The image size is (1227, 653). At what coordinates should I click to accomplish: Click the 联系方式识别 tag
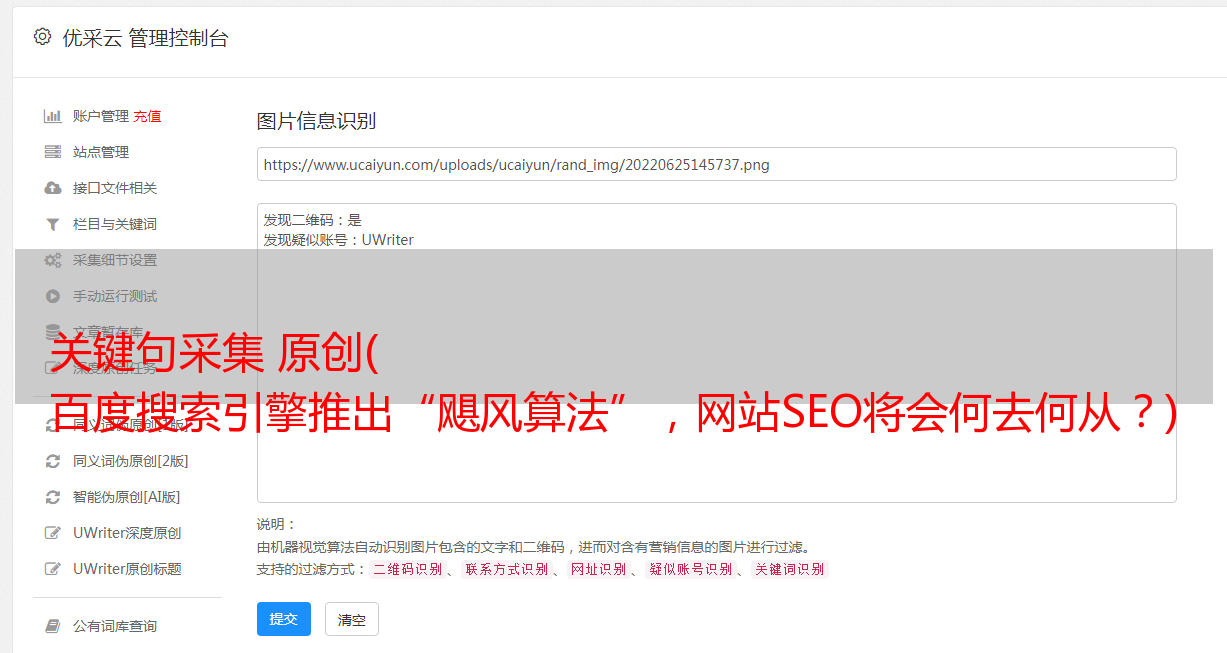click(x=506, y=569)
